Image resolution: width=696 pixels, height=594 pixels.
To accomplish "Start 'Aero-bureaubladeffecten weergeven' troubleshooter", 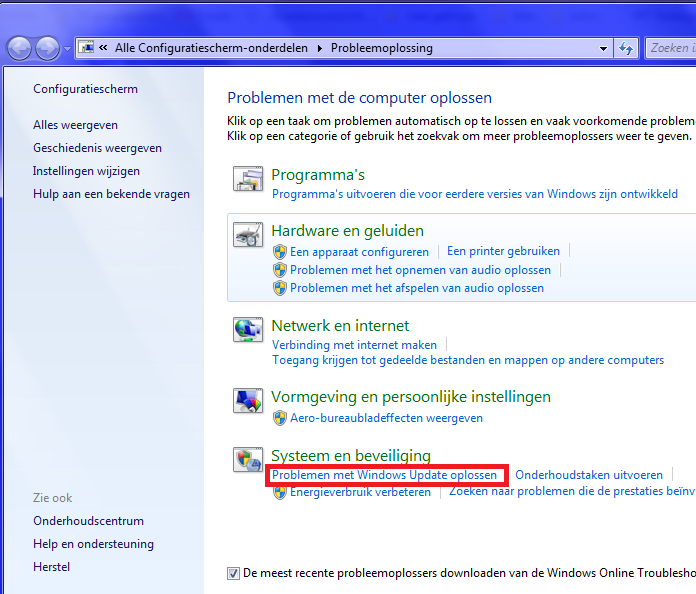I will coord(386,418).
